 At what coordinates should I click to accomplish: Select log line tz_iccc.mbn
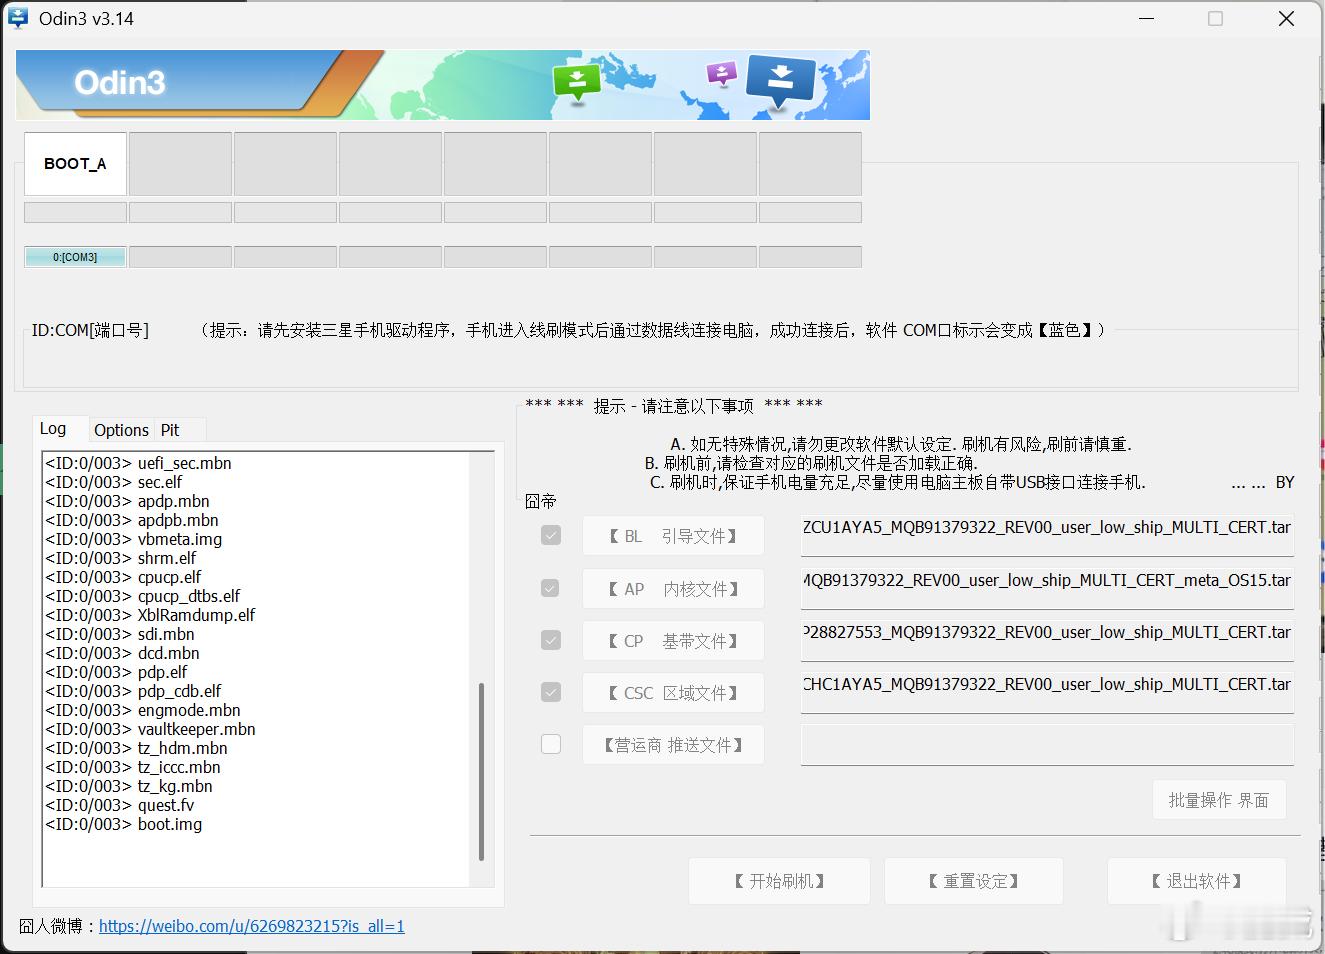point(133,767)
